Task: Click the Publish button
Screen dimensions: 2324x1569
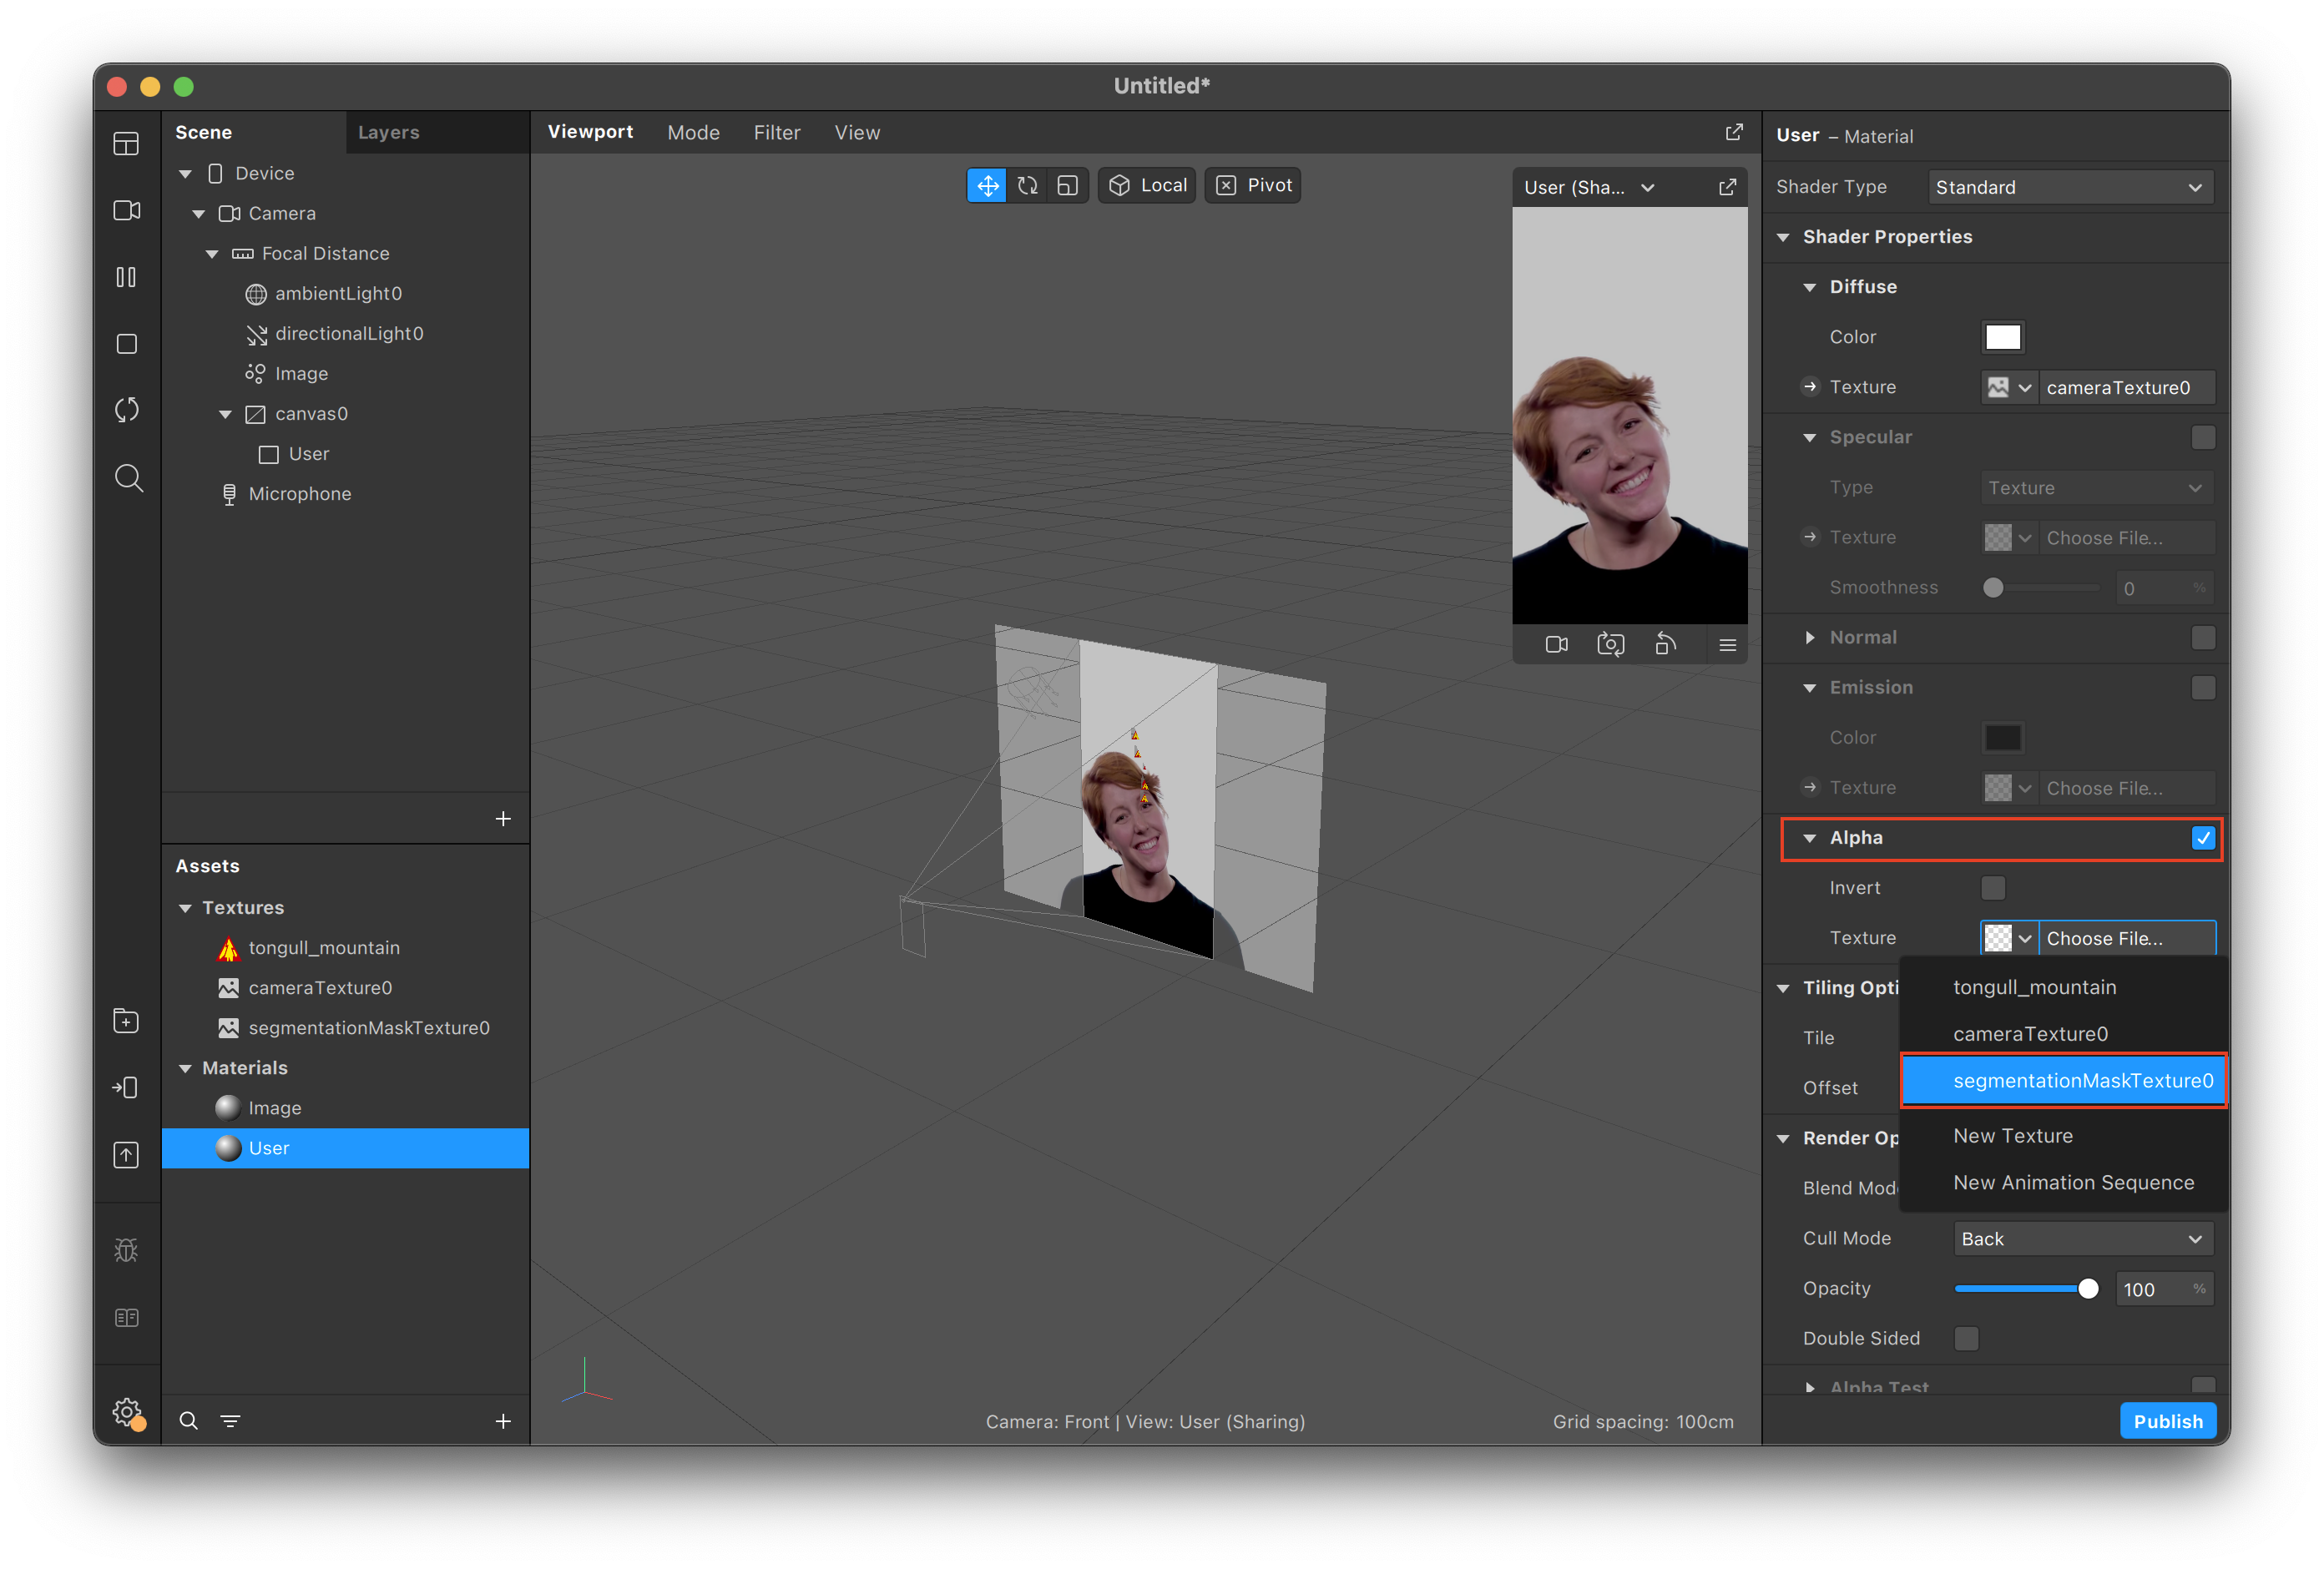Action: tap(2167, 1421)
